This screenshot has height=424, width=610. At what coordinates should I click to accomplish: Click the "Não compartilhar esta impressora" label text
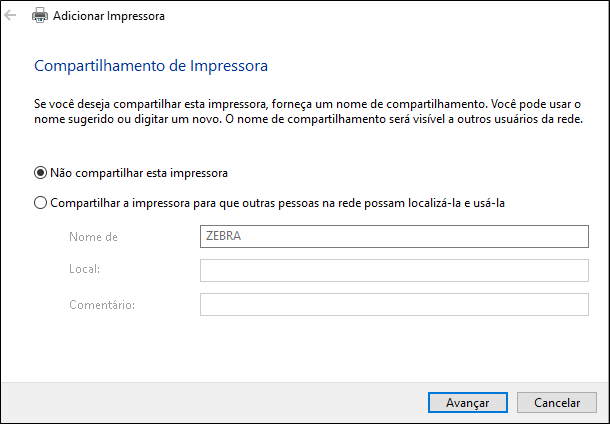[x=139, y=172]
